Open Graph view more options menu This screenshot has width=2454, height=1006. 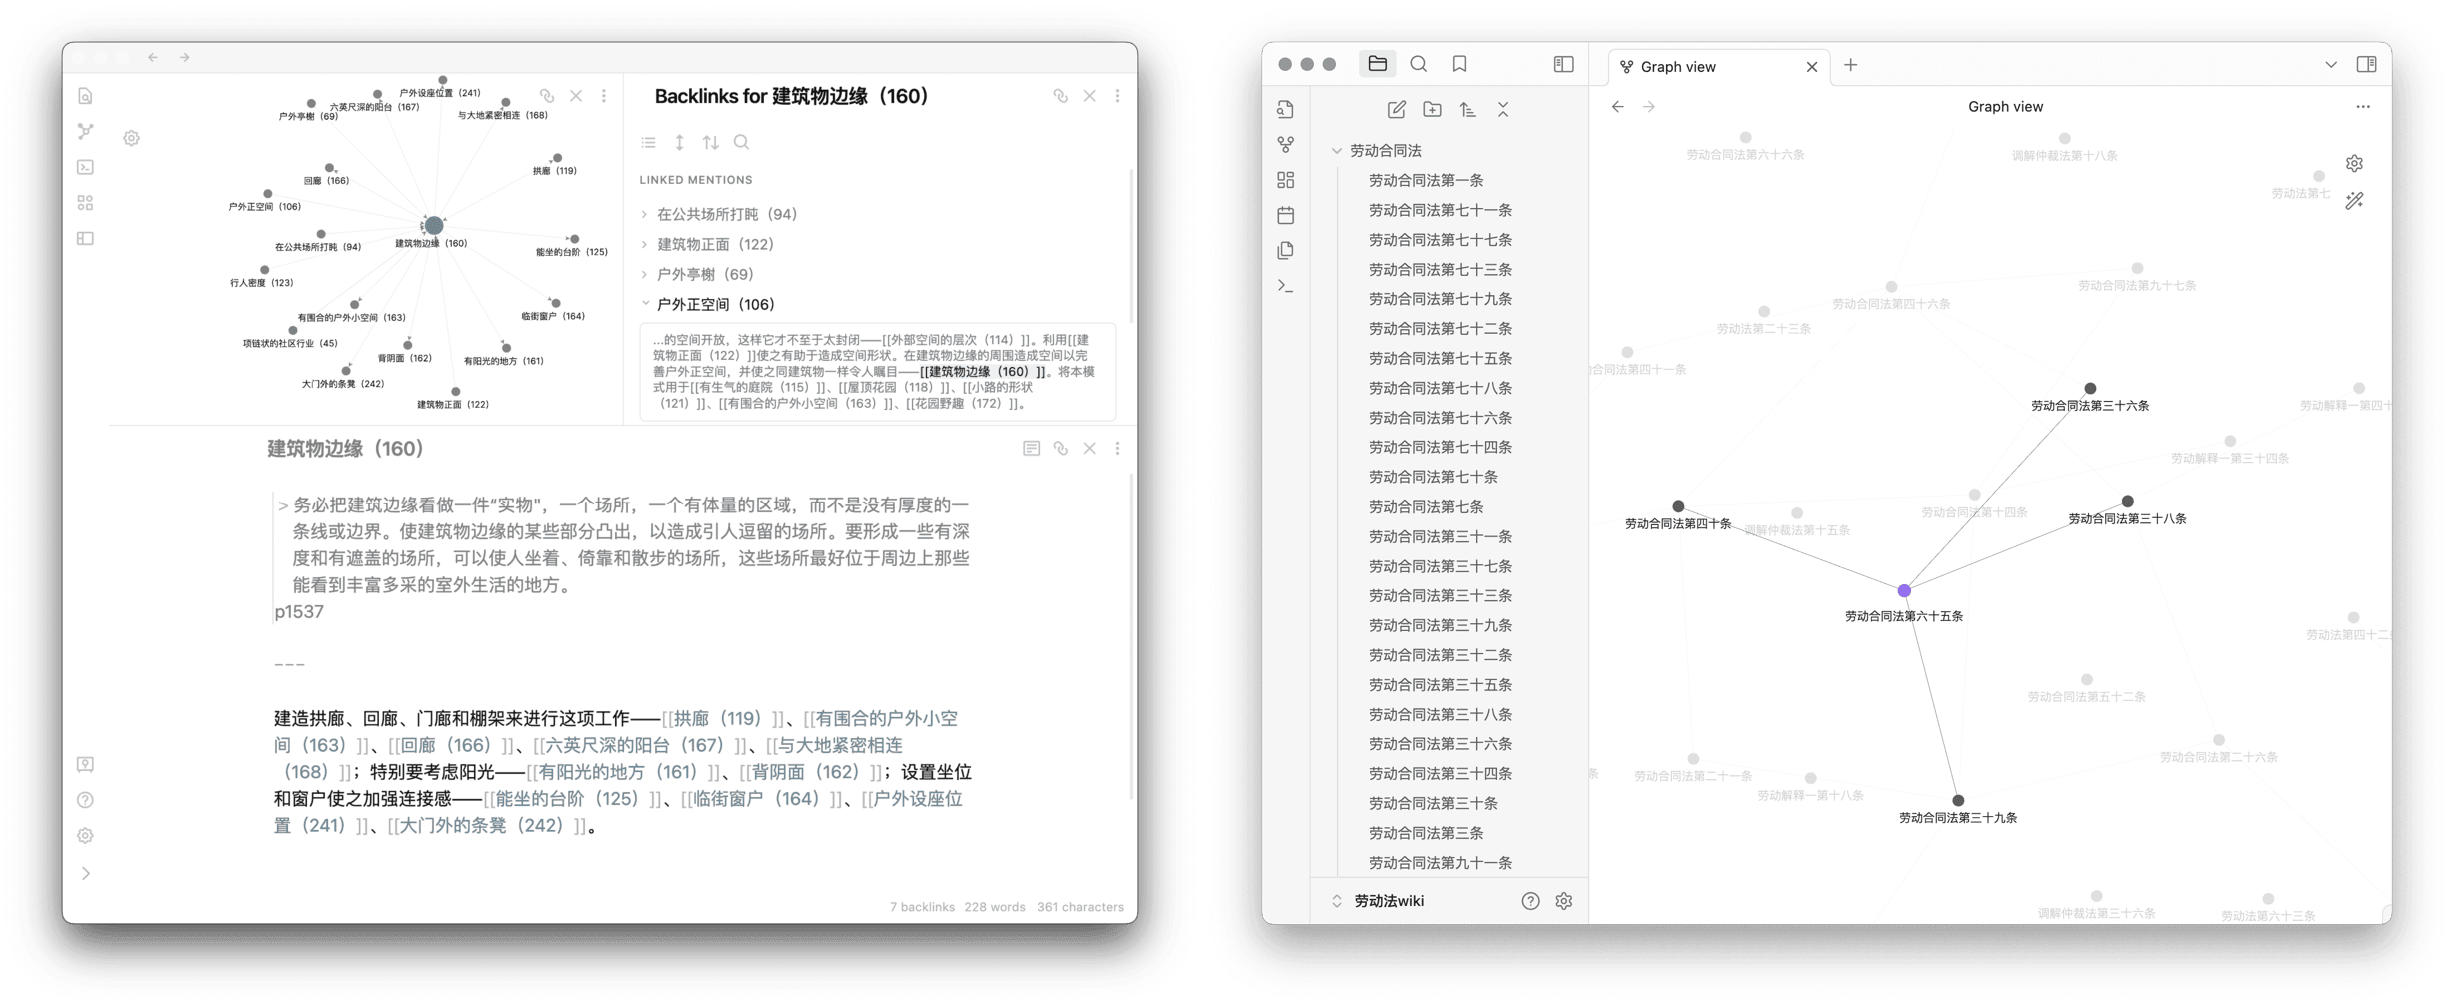click(2363, 107)
